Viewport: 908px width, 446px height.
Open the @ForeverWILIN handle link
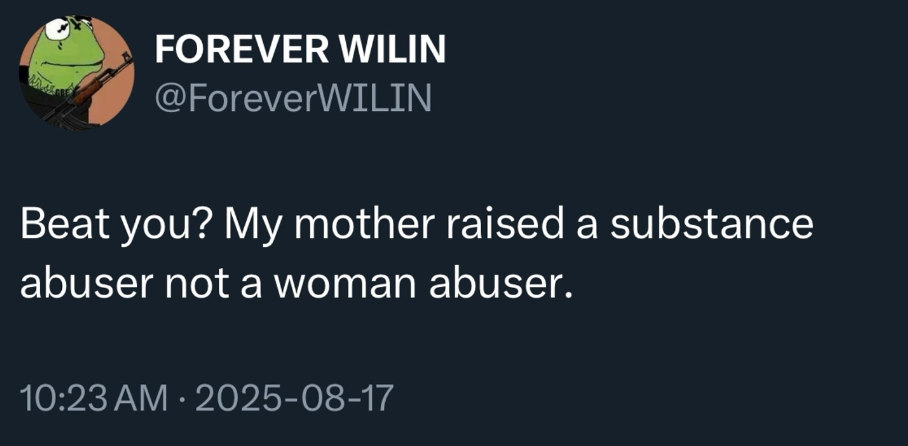coord(293,97)
